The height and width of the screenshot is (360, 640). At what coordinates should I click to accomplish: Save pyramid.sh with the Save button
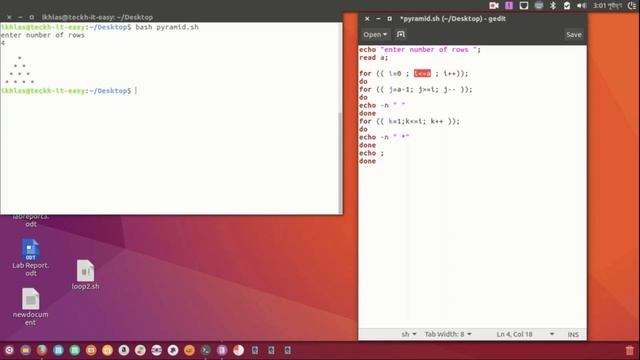(x=573, y=35)
